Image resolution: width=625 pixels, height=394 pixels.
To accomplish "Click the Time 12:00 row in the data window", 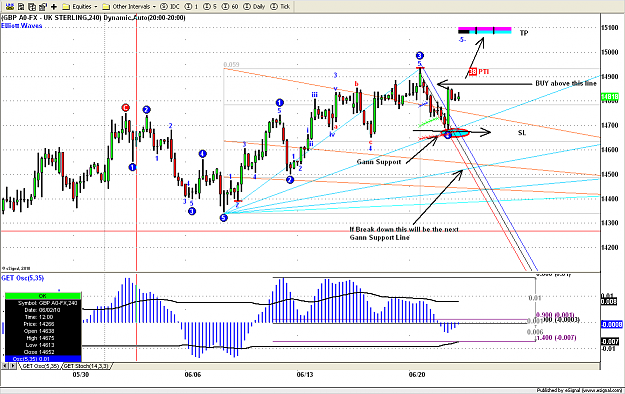I will (43, 317).
